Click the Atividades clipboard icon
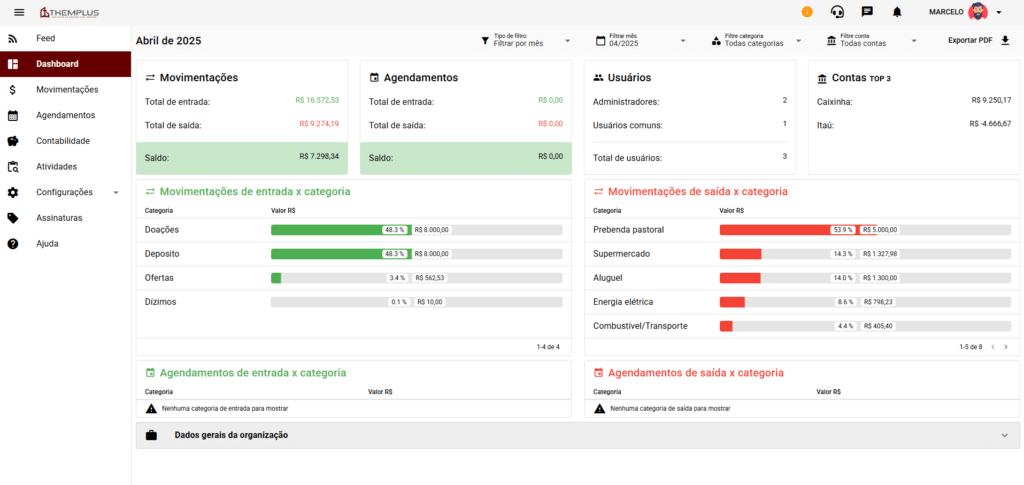Image resolution: width=1024 pixels, height=485 pixels. point(12,166)
